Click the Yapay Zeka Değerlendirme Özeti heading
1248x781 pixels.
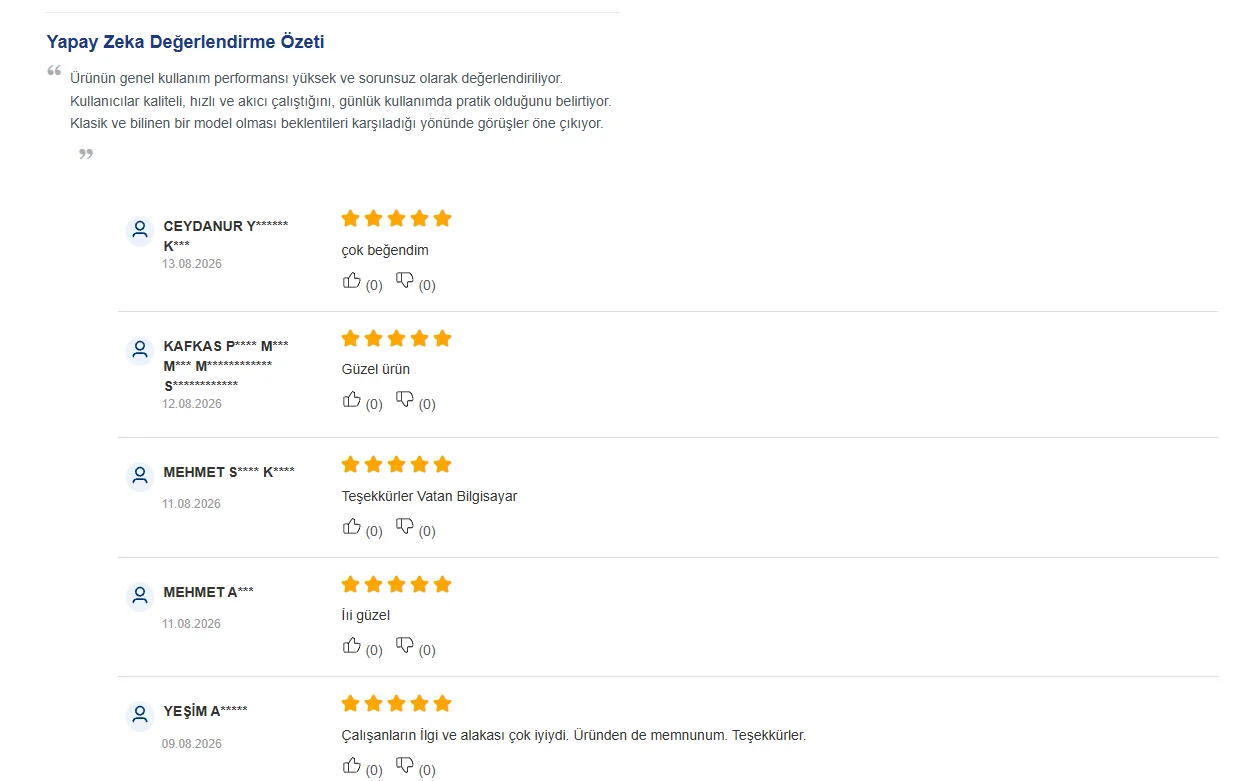point(185,42)
